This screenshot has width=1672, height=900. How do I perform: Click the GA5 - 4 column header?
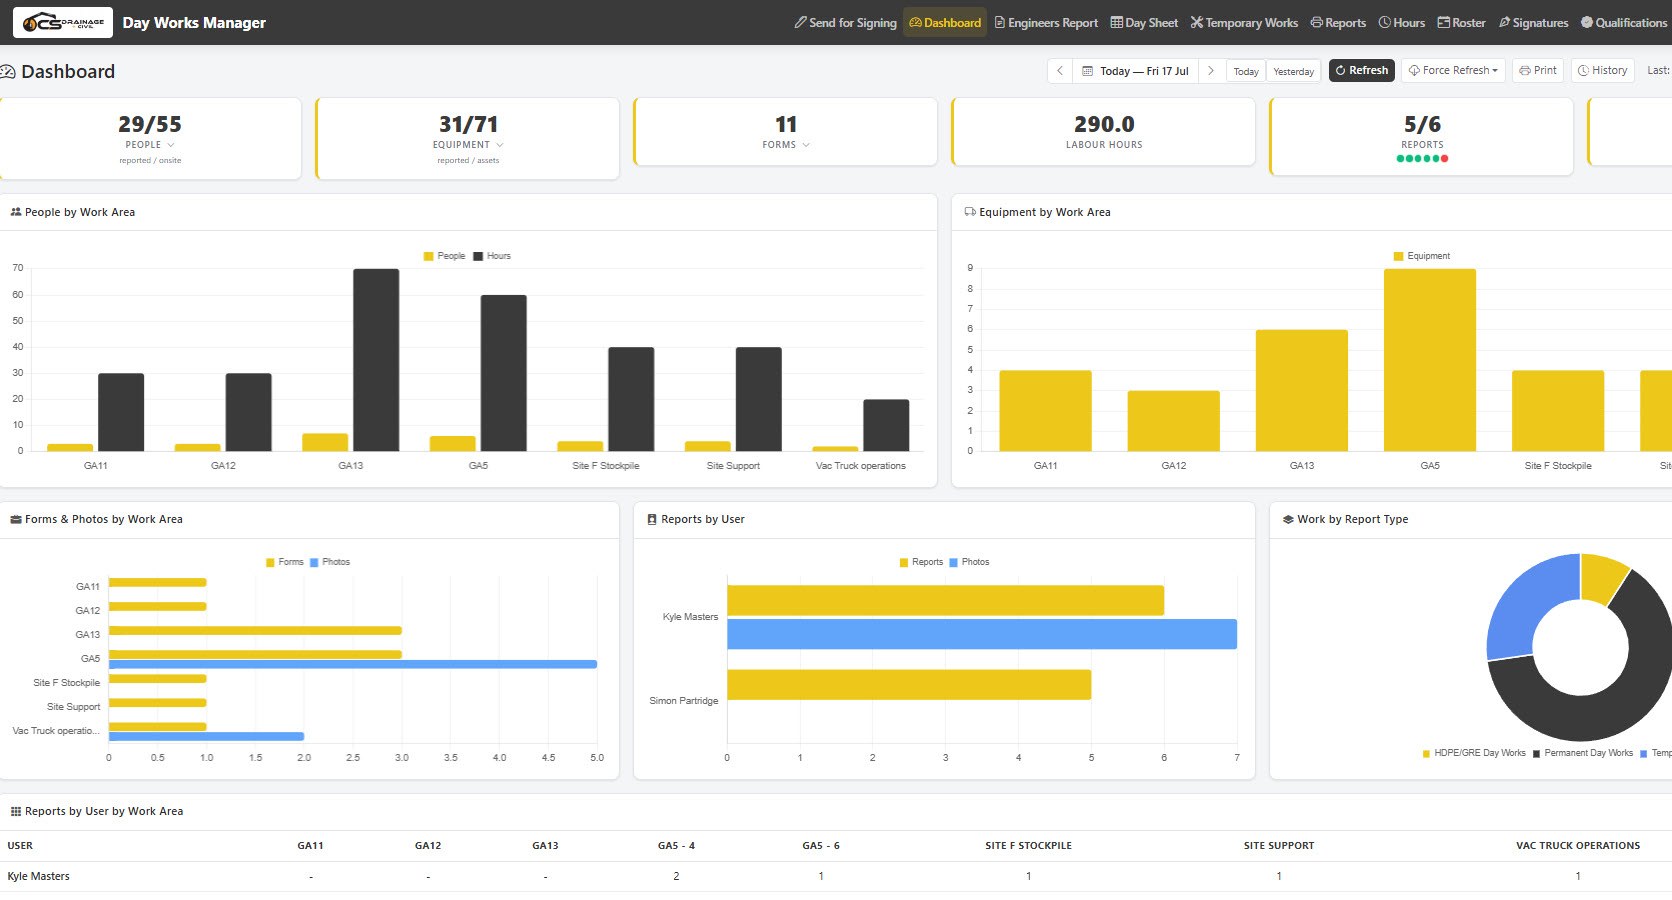pyautogui.click(x=676, y=846)
